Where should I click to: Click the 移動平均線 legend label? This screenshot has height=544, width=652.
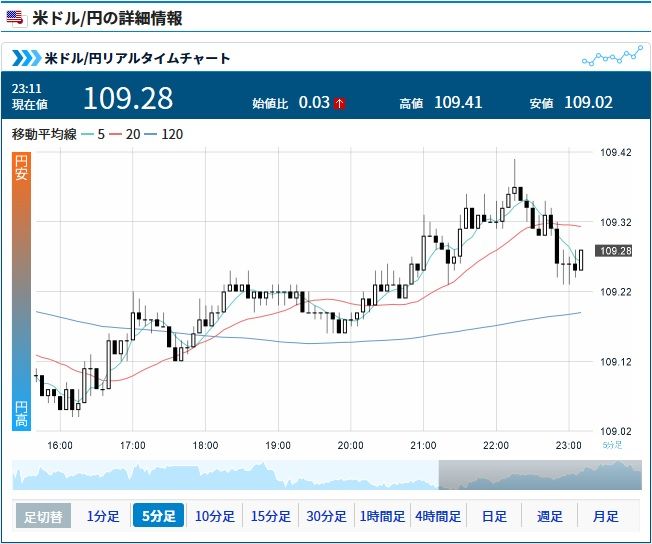pos(44,134)
